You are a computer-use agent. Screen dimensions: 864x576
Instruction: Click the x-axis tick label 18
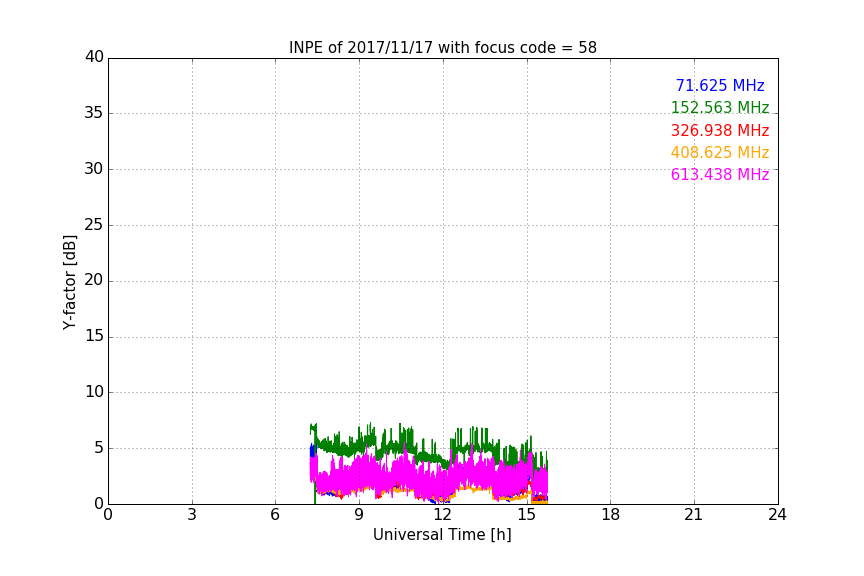tap(611, 515)
